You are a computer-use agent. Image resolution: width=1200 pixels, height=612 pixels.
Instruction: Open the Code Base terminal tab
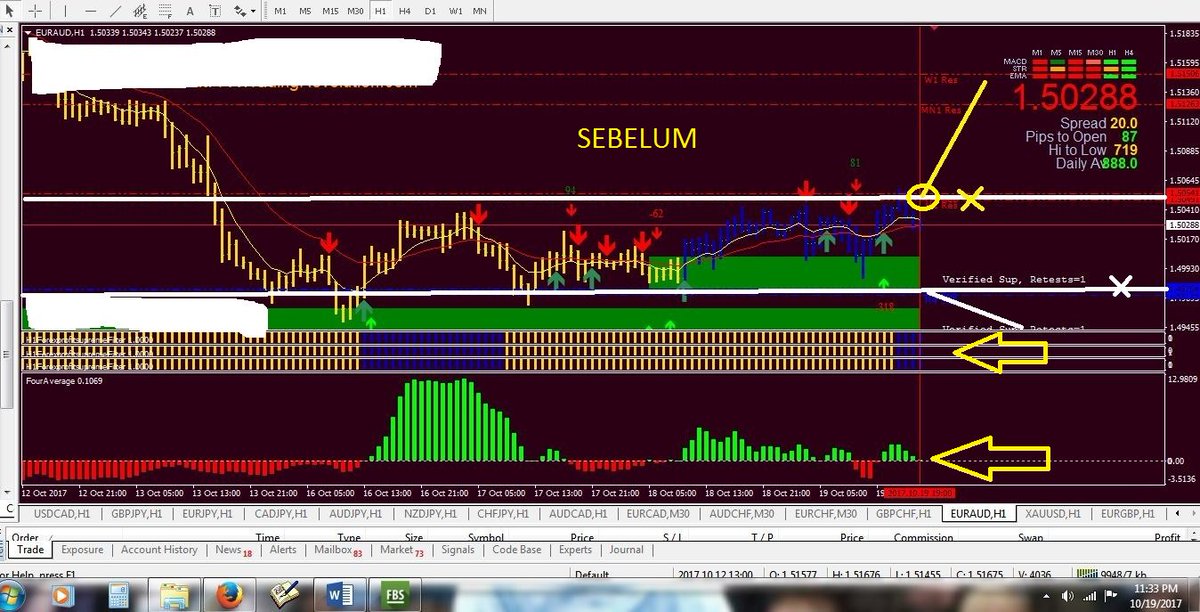[x=517, y=549]
